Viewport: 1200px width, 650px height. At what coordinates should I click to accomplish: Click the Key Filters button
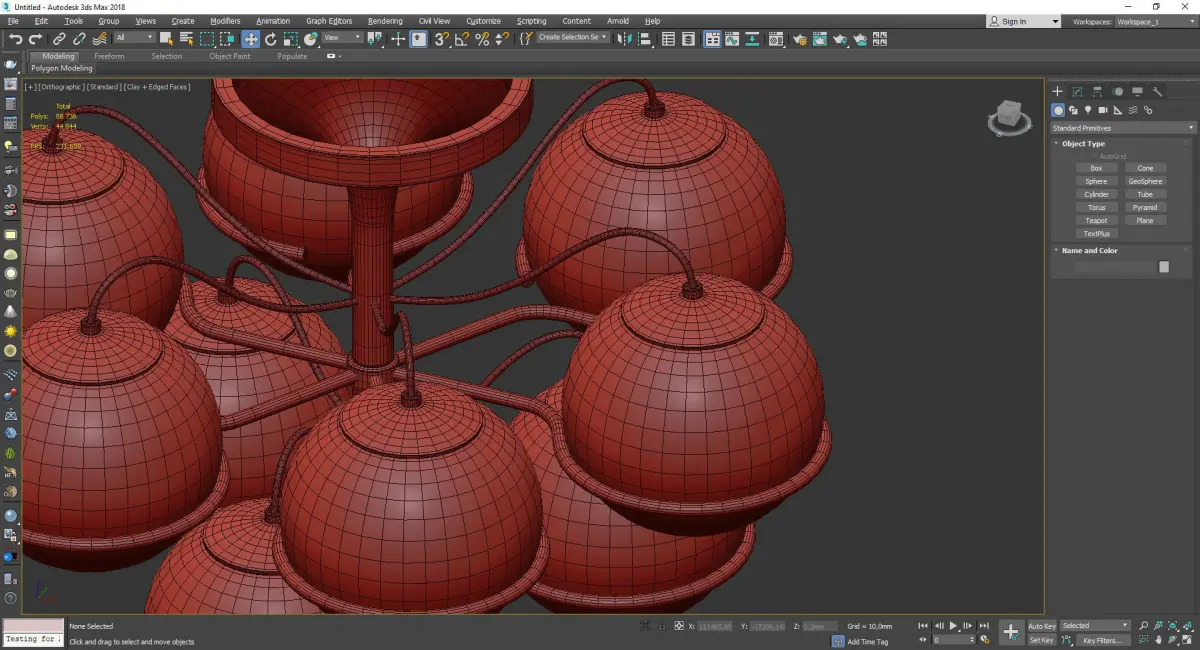click(x=1102, y=640)
